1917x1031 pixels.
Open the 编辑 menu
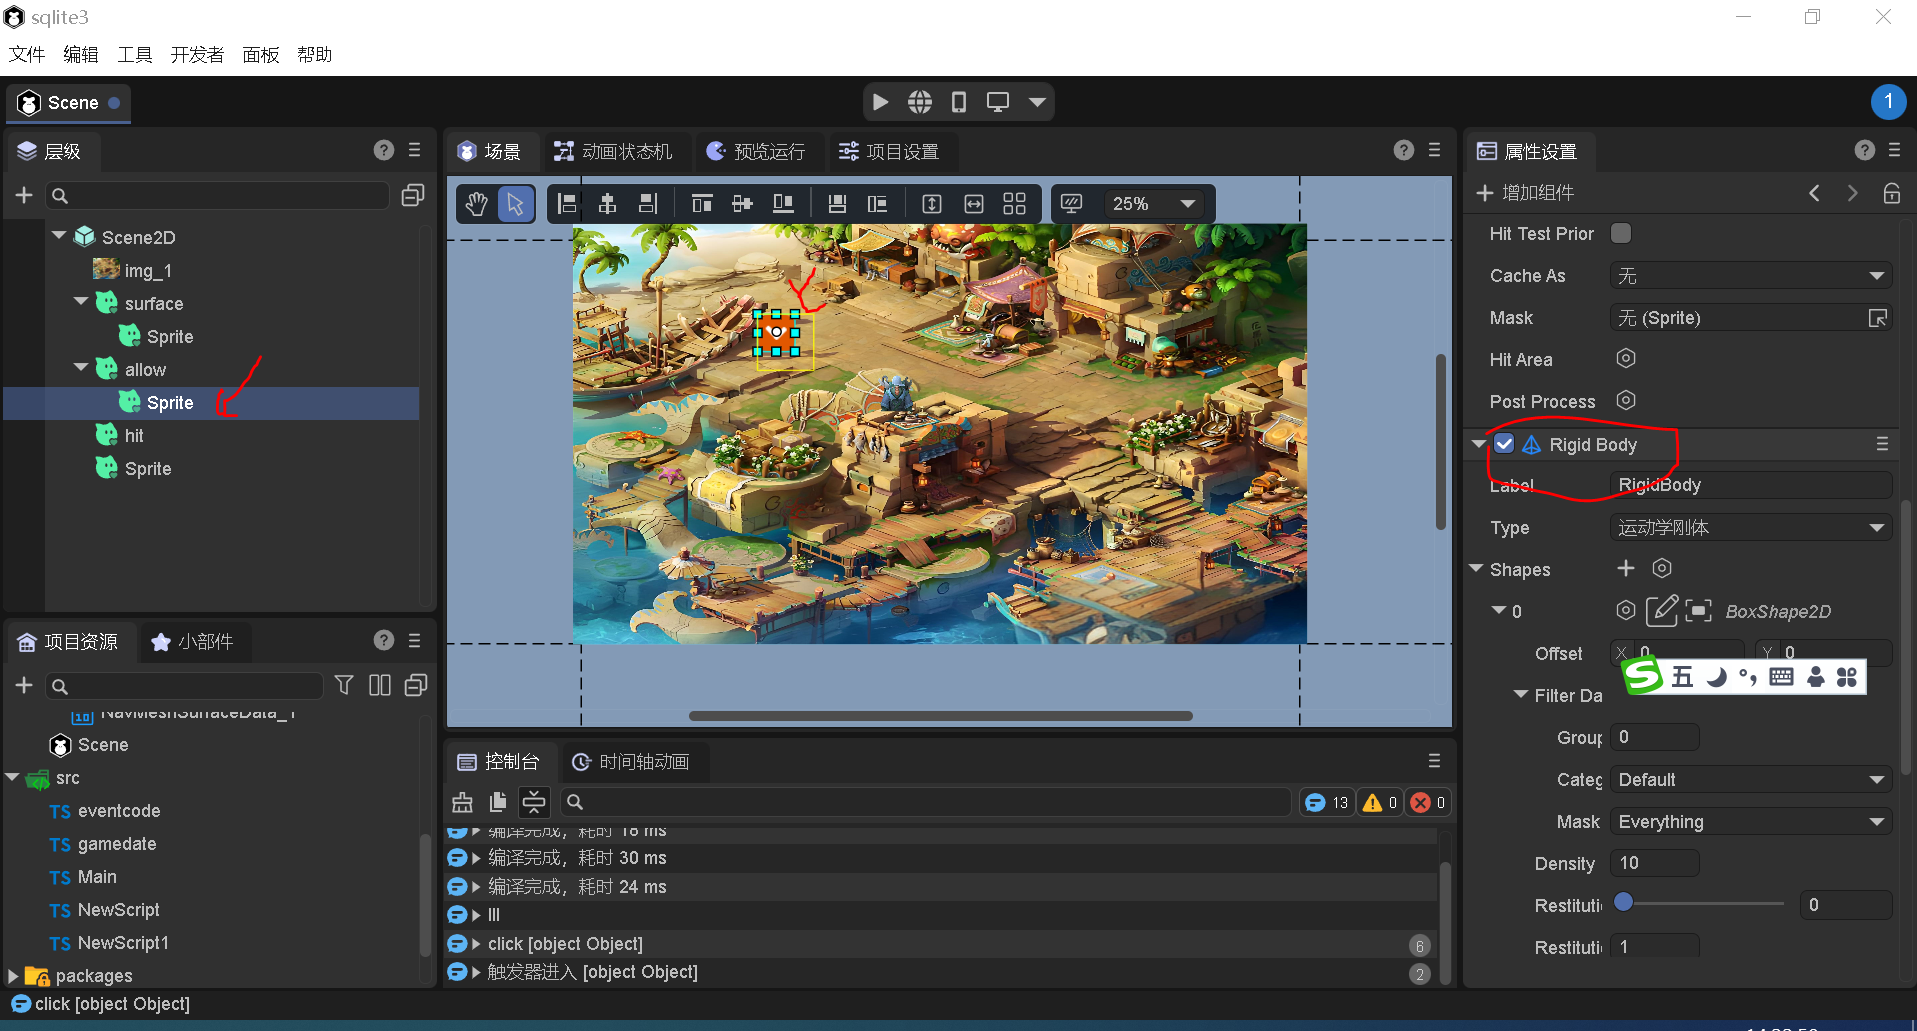click(x=81, y=54)
